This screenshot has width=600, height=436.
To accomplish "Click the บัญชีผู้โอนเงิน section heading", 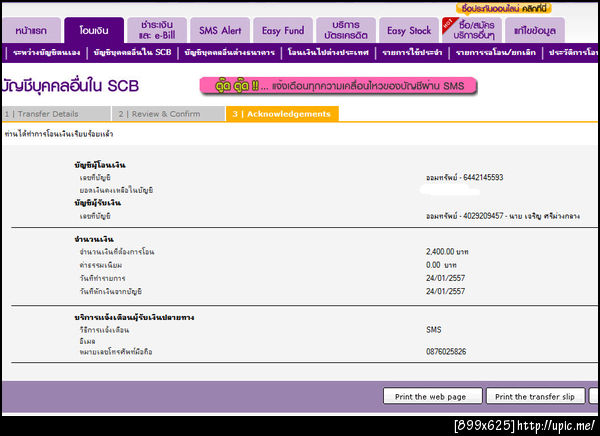I will pos(100,165).
